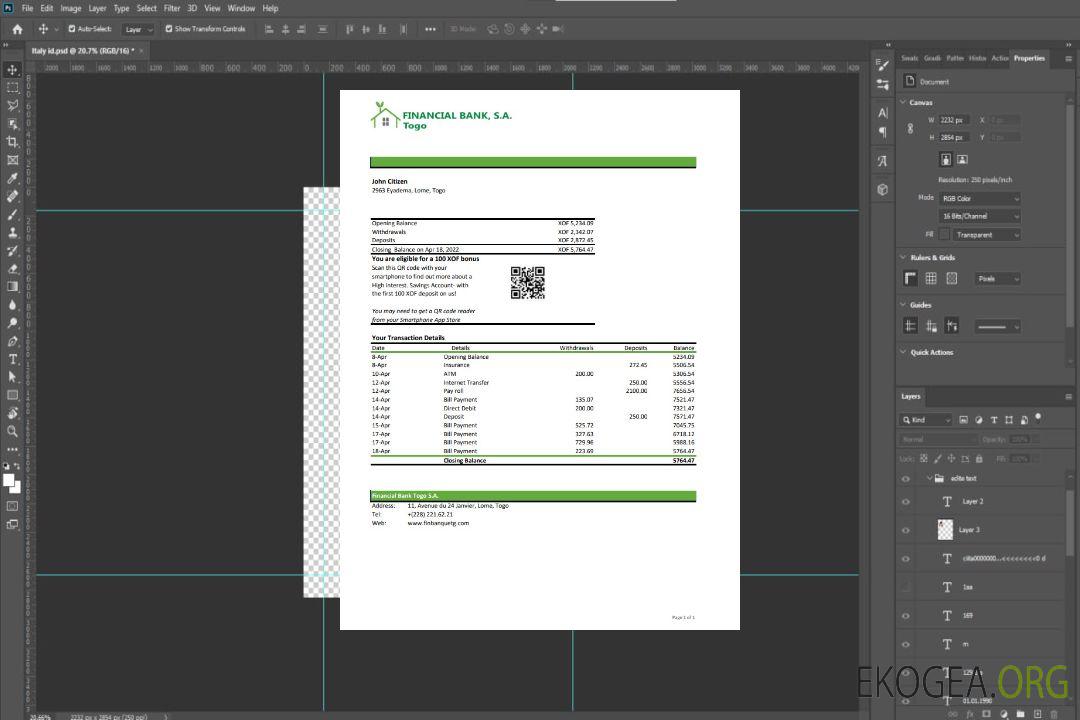Image resolution: width=1080 pixels, height=720 pixels.
Task: Open the Filter menu
Action: pos(172,8)
